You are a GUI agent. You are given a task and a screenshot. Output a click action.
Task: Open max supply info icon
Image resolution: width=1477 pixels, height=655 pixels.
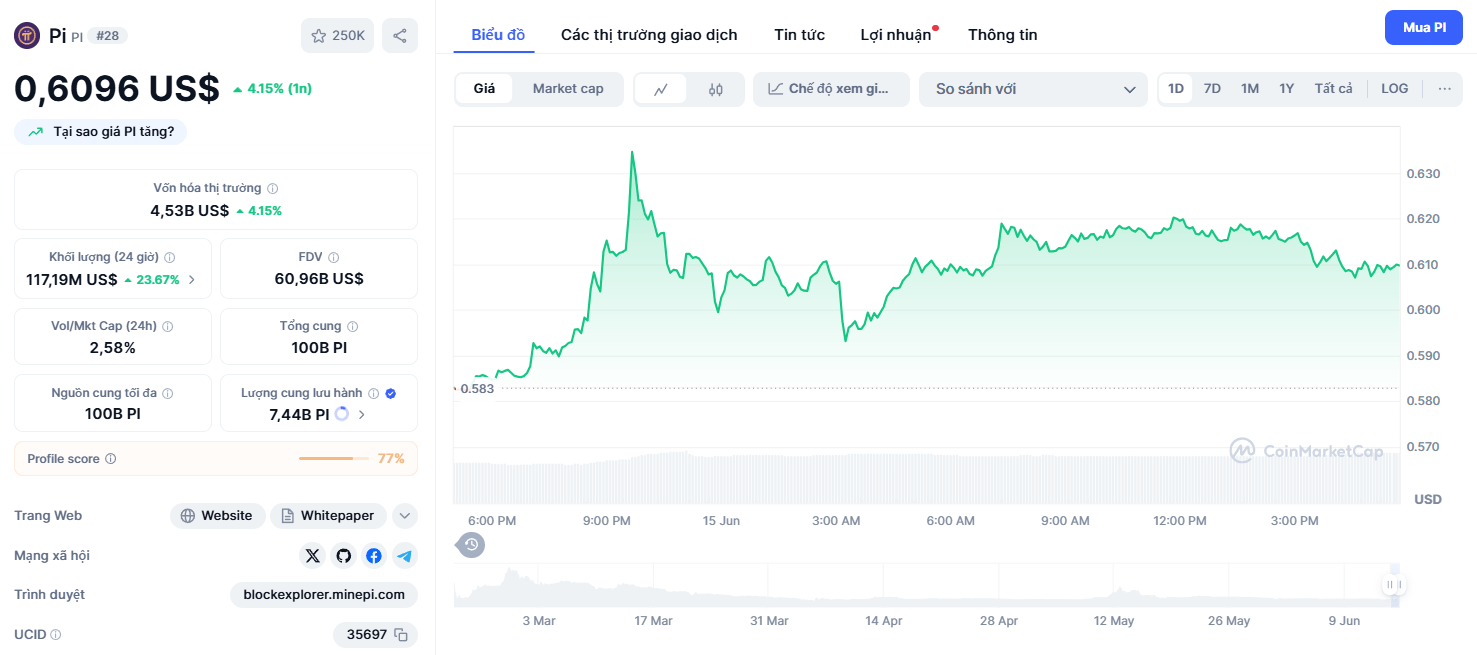(167, 393)
